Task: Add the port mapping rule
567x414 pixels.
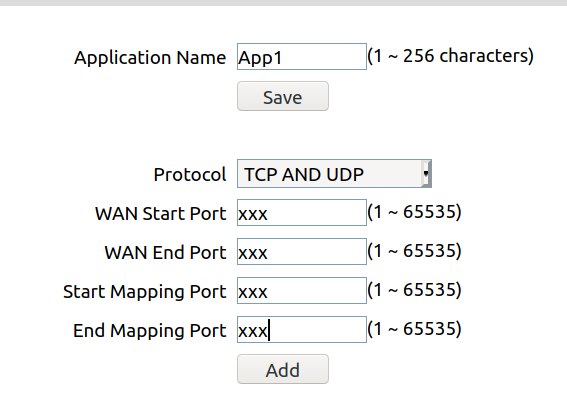Action: point(283,369)
